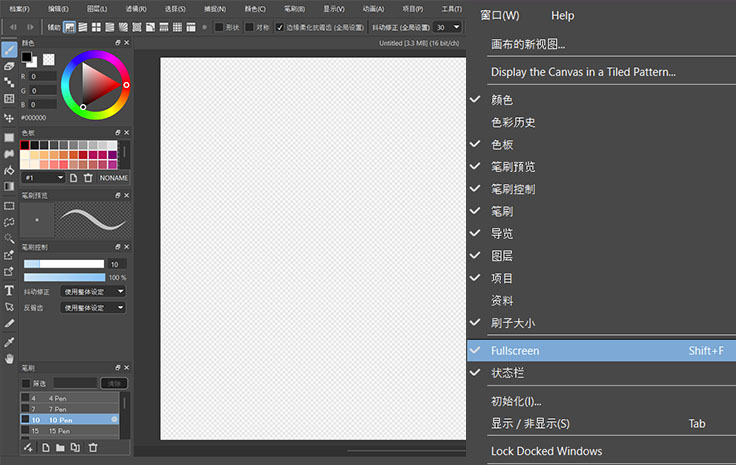Click the redo arrow in toolbar
This screenshot has height=465, width=736.
point(30,27)
